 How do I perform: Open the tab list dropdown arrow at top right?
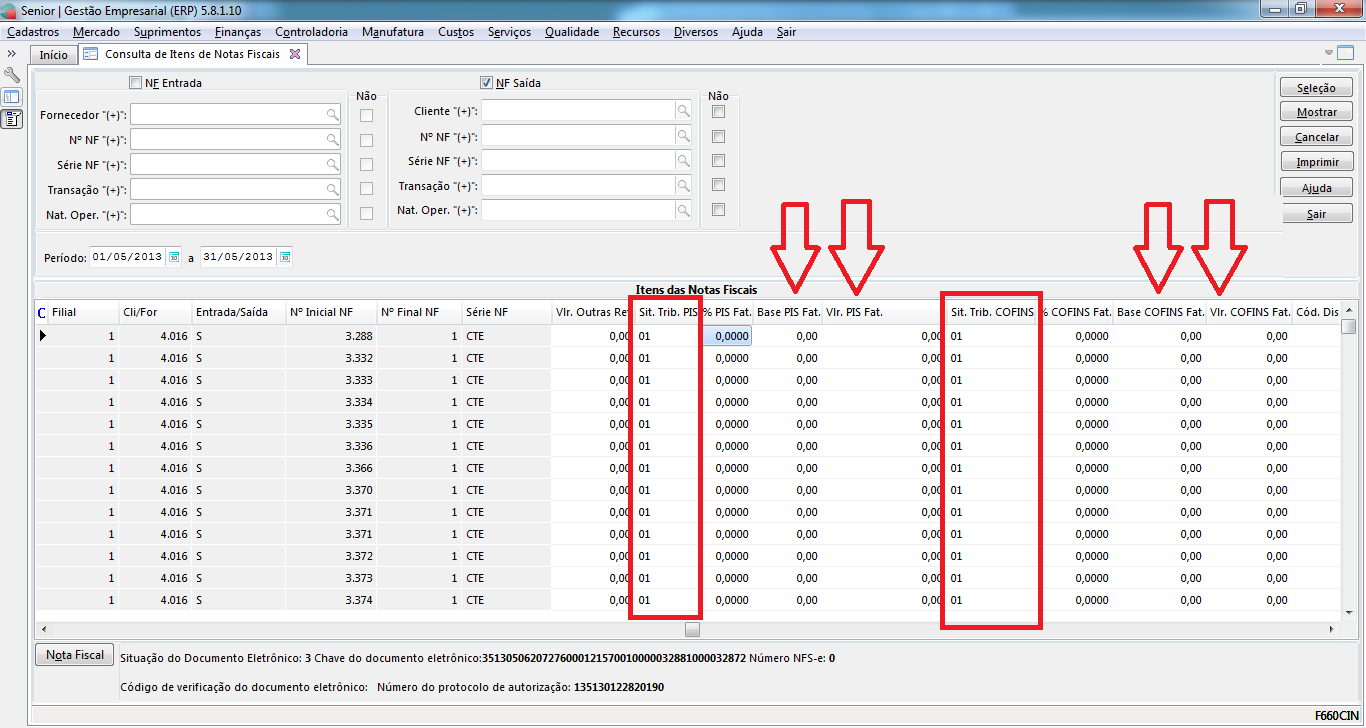1329,52
